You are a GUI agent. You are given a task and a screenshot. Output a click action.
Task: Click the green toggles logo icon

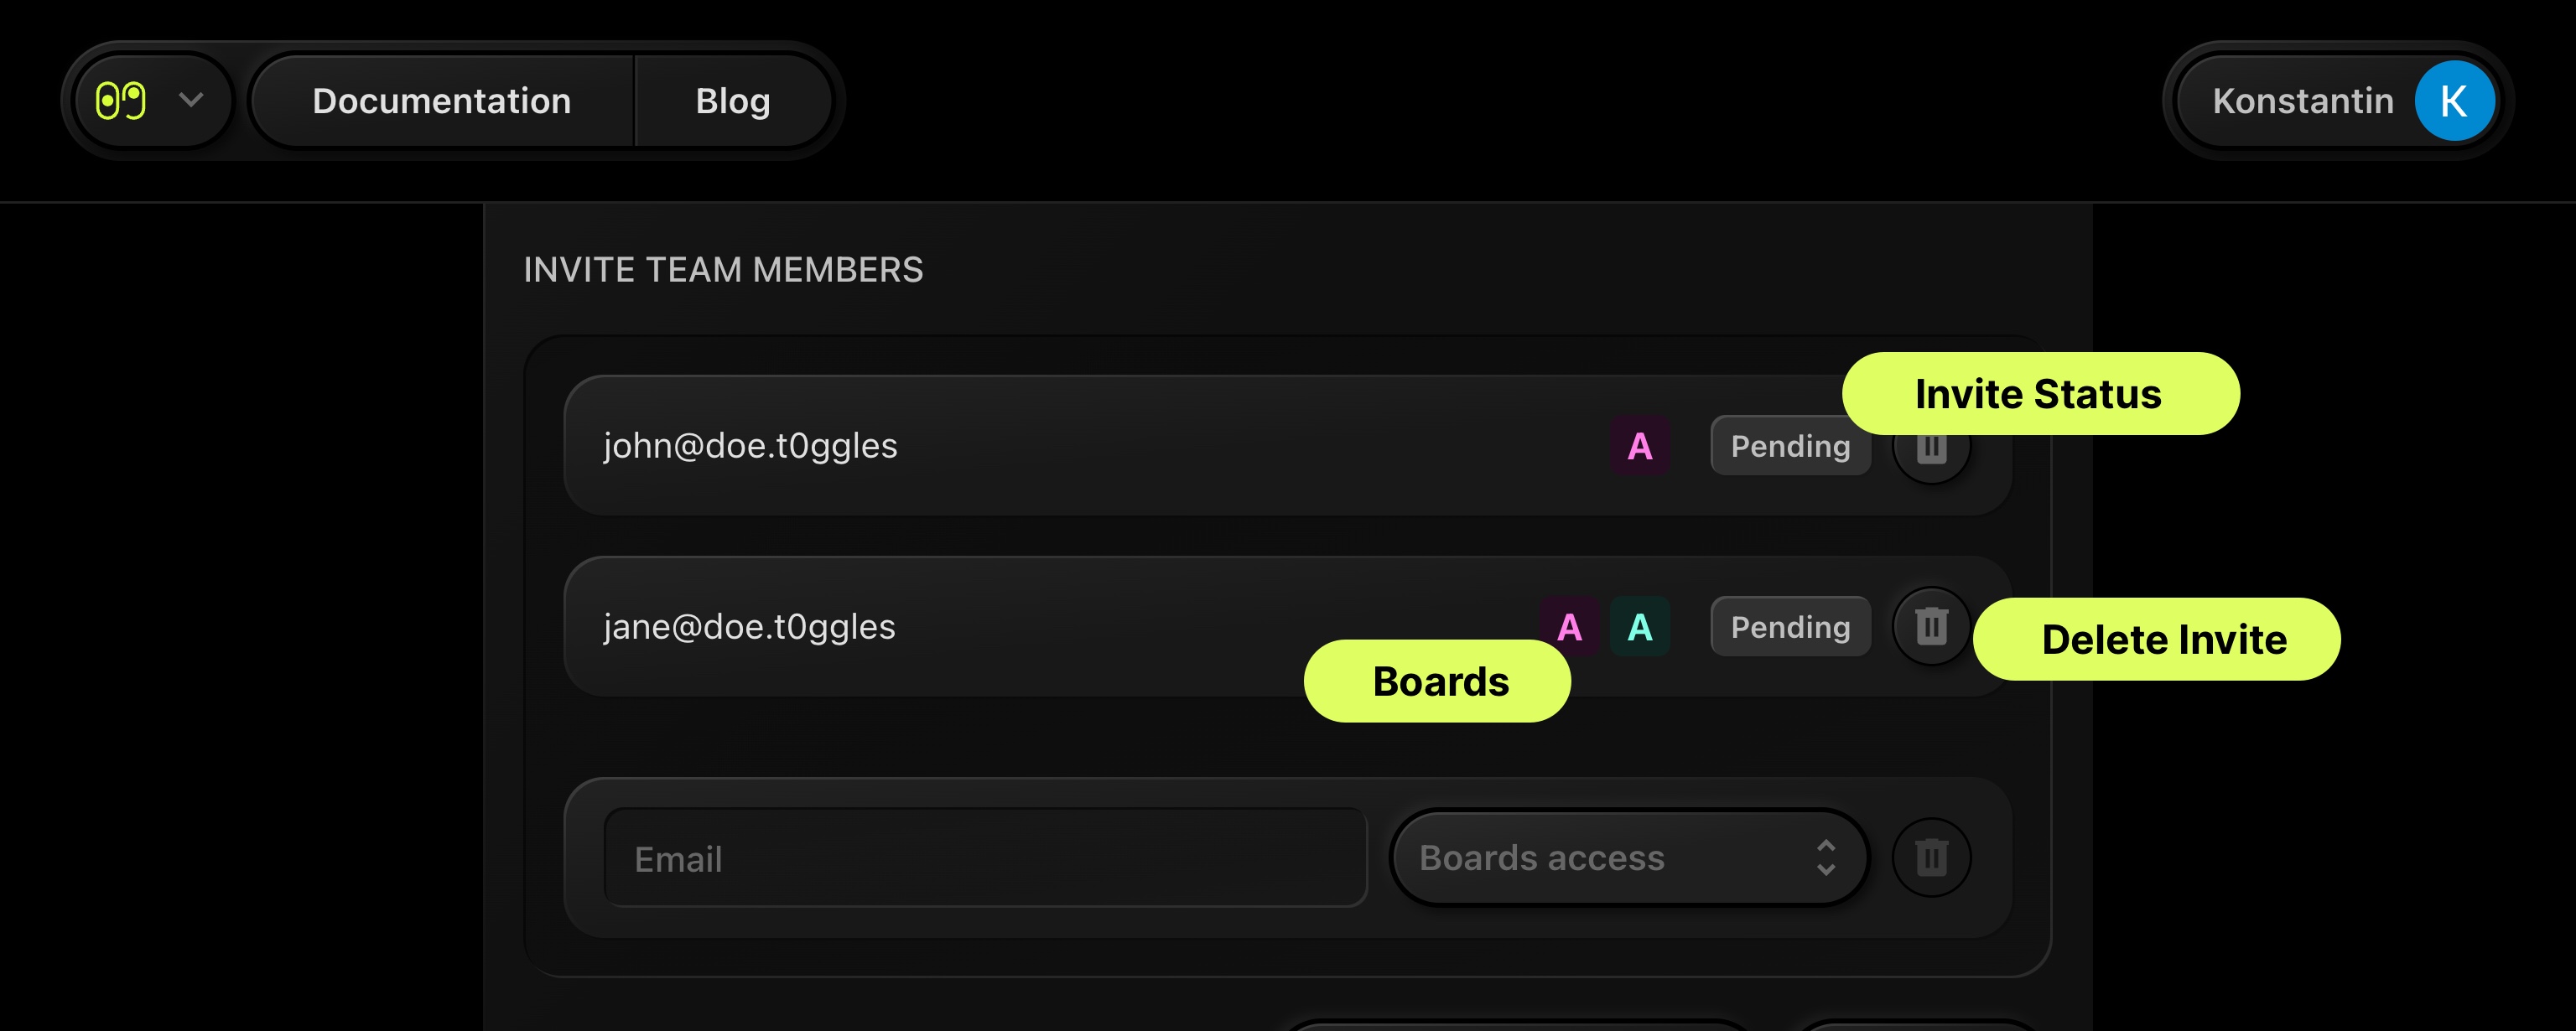(x=121, y=101)
